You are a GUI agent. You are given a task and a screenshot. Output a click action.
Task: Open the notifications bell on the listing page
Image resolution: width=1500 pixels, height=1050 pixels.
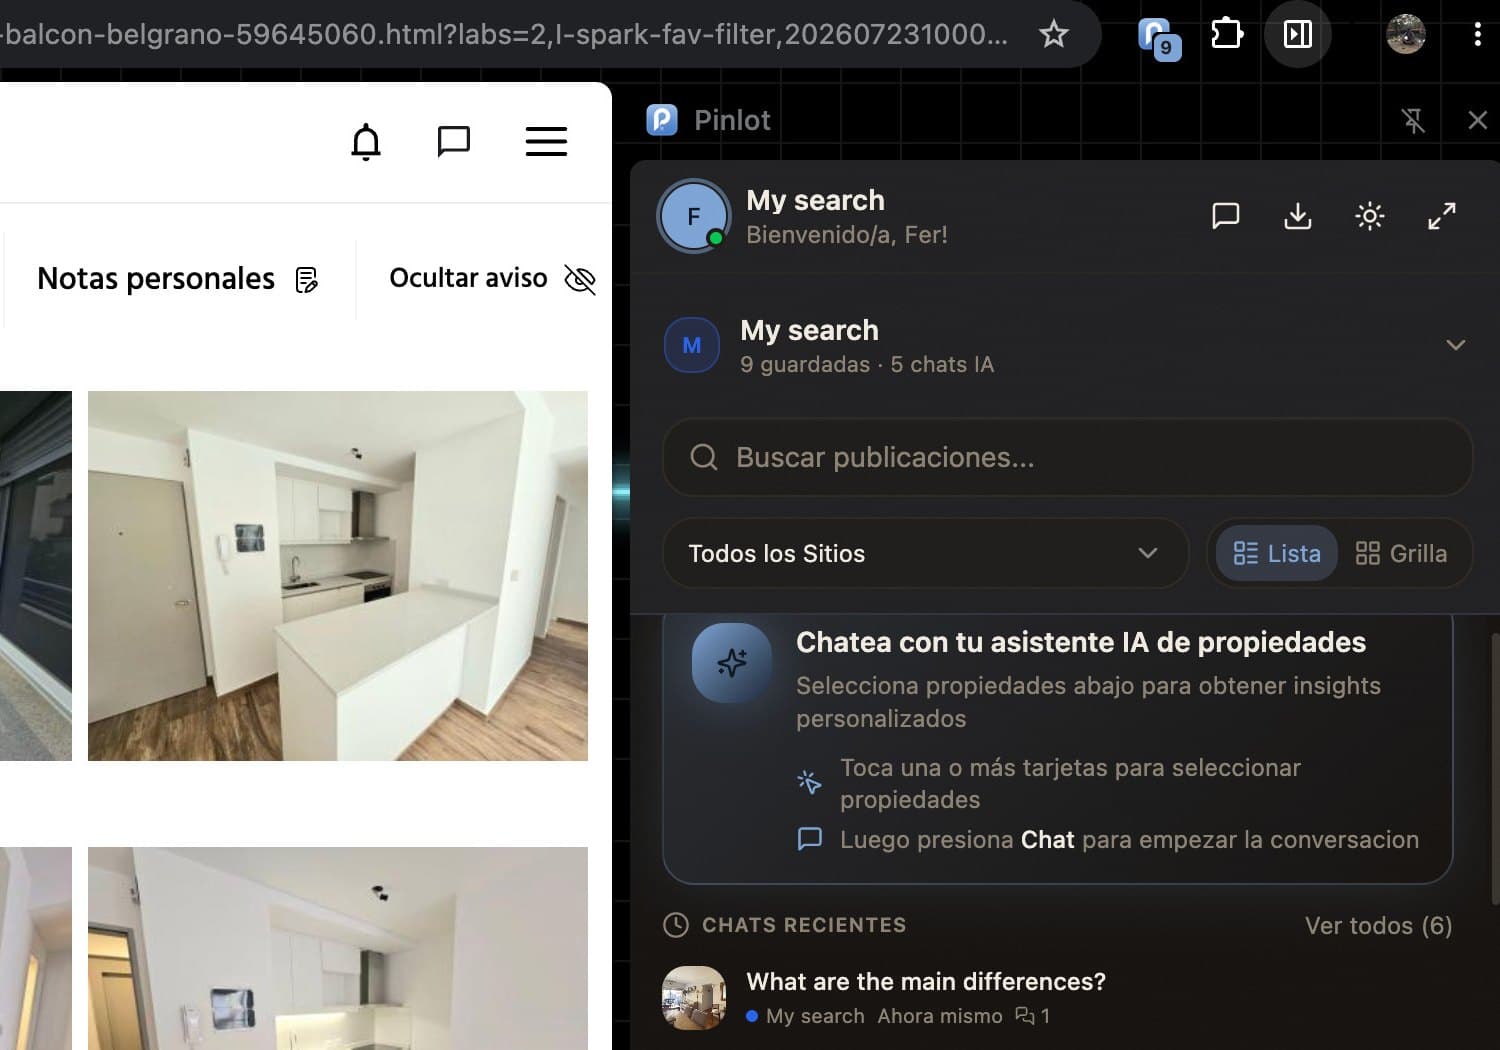point(366,142)
